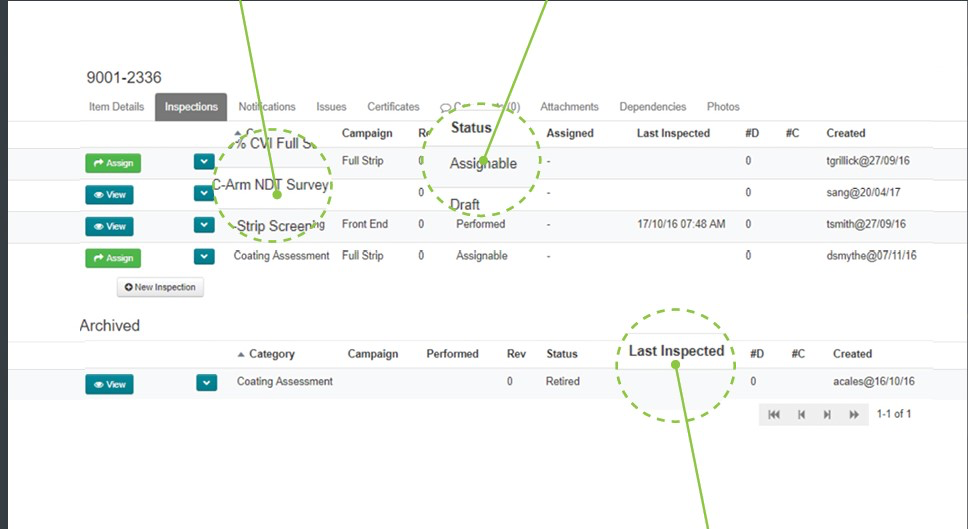Expand dropdown for archived Coating Assessment
The height and width of the screenshot is (529, 968).
(207, 383)
